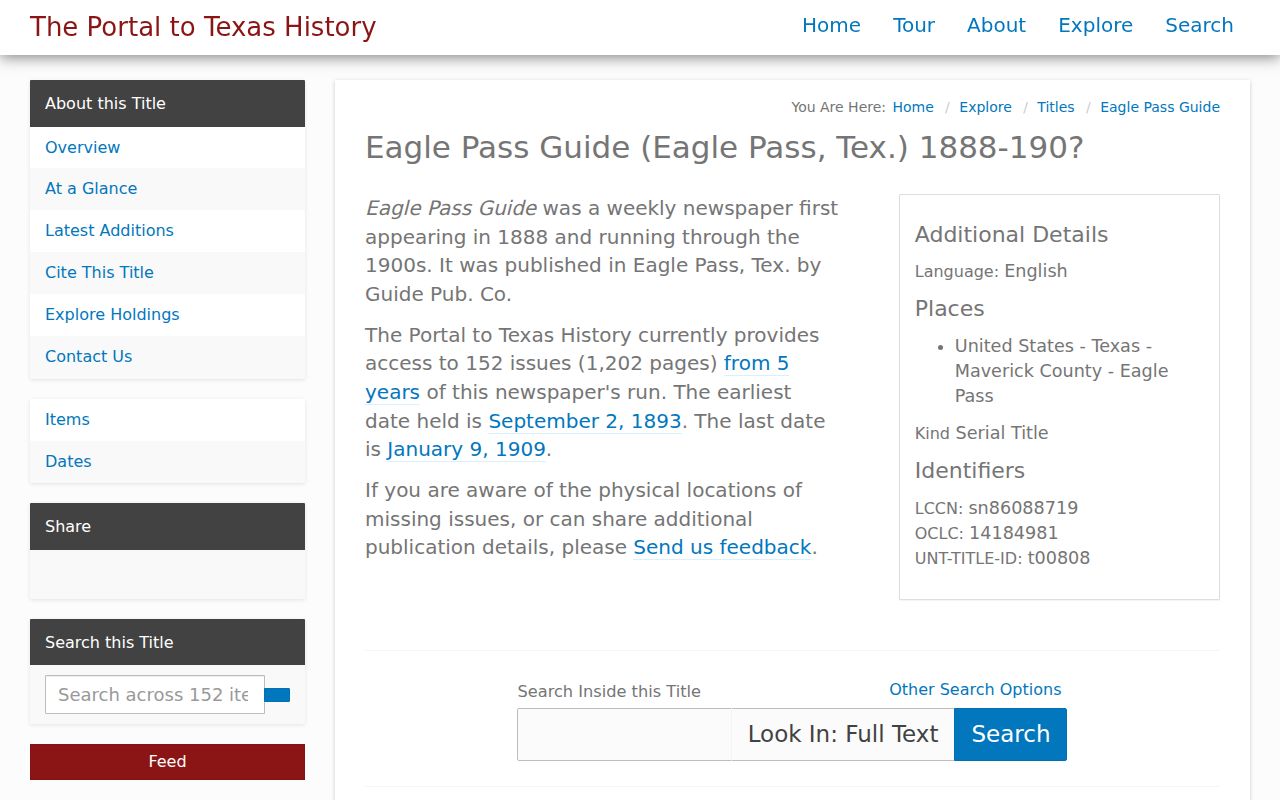
Task: Click the OCLC 14184981 identifier text
Action: coord(986,533)
